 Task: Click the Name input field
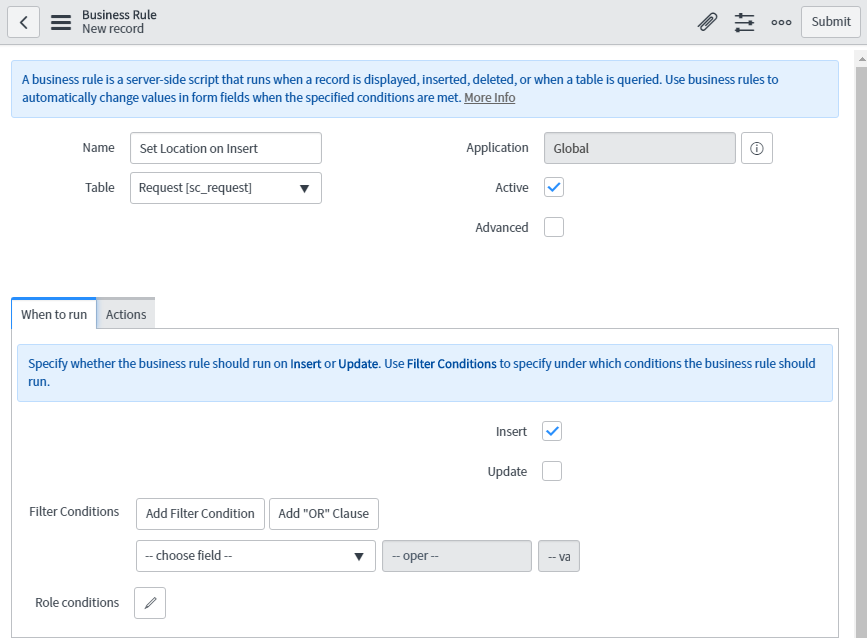click(226, 148)
